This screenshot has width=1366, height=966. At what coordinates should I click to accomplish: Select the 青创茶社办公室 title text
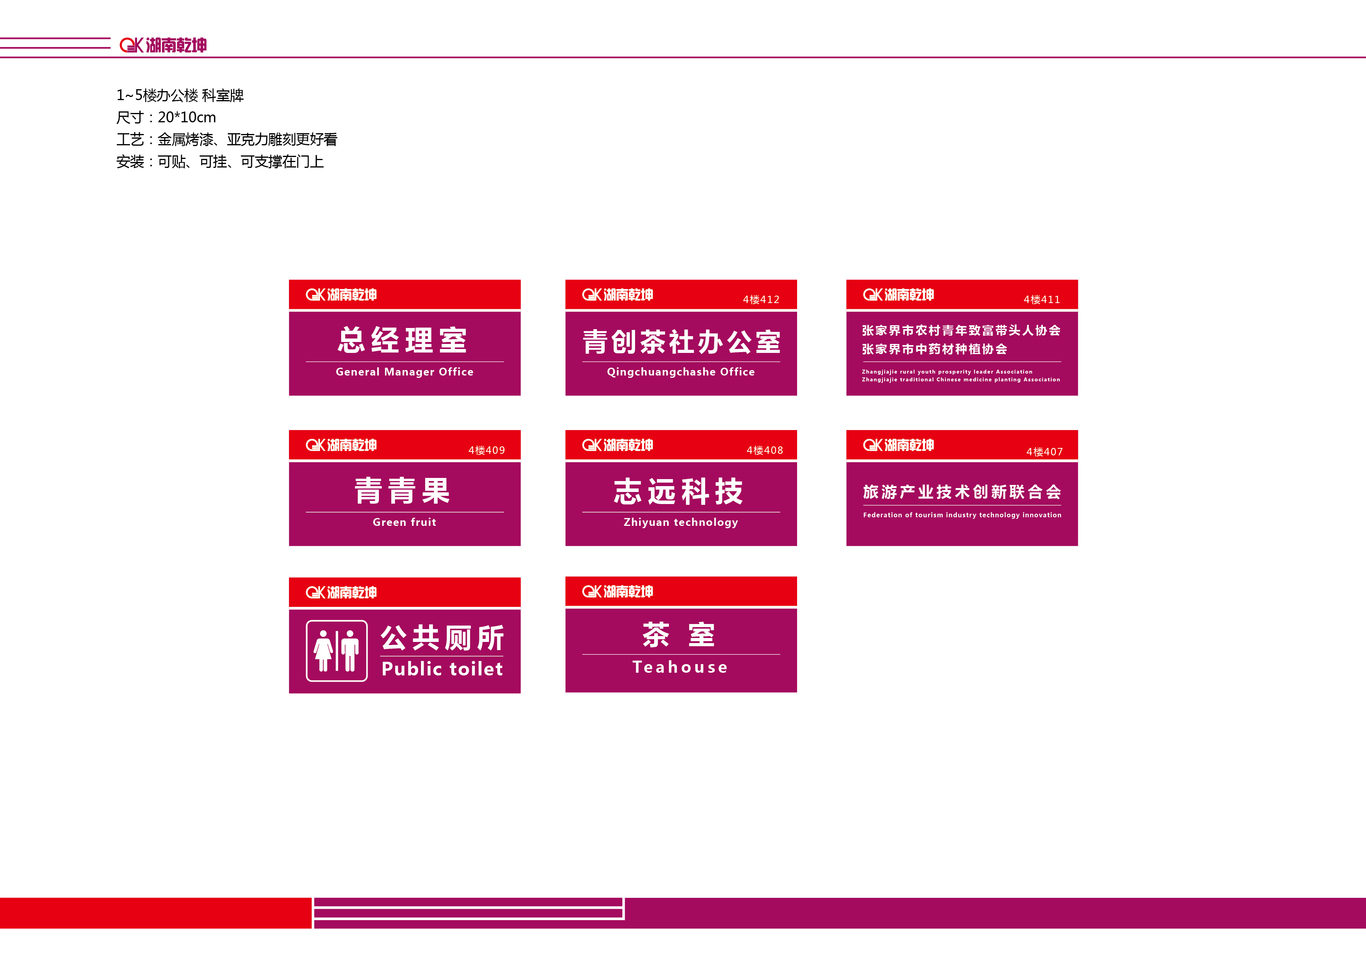(x=681, y=342)
